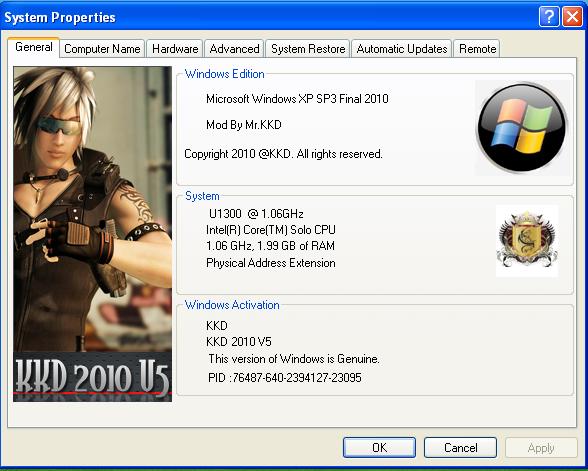Click the U1300 @ 1.06GHz text

coord(256,214)
